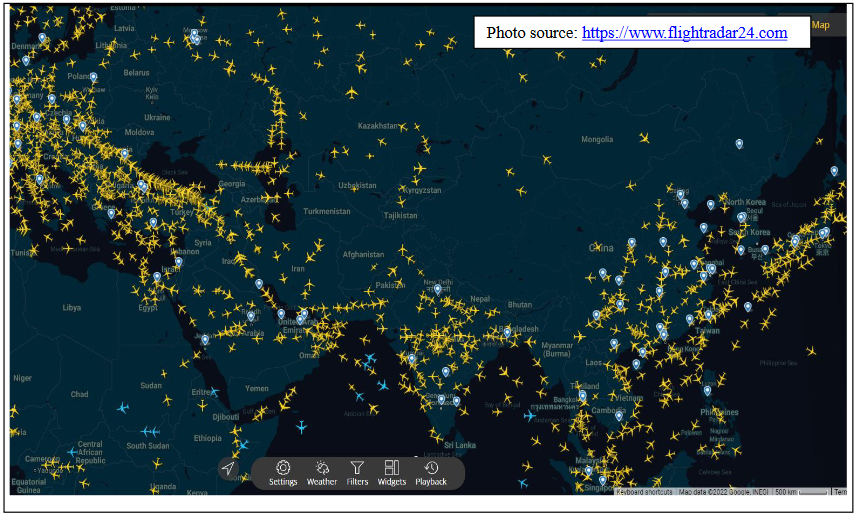Image resolution: width=860 pixels, height=528 pixels.
Task: Click the Sri Lanka label
Action: point(460,445)
